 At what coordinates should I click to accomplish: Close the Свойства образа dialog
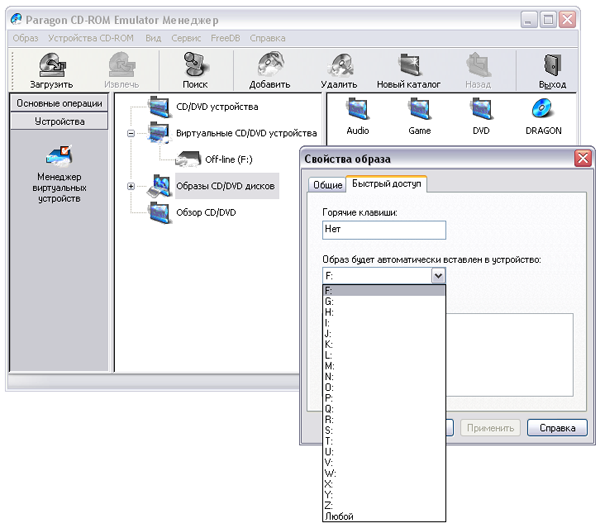pyautogui.click(x=583, y=158)
